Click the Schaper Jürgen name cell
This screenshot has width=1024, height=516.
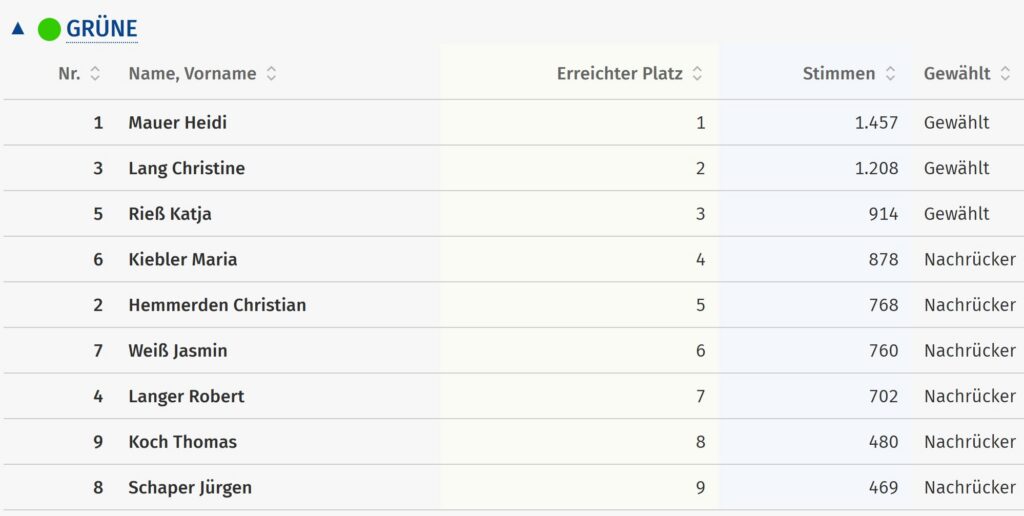coord(190,488)
